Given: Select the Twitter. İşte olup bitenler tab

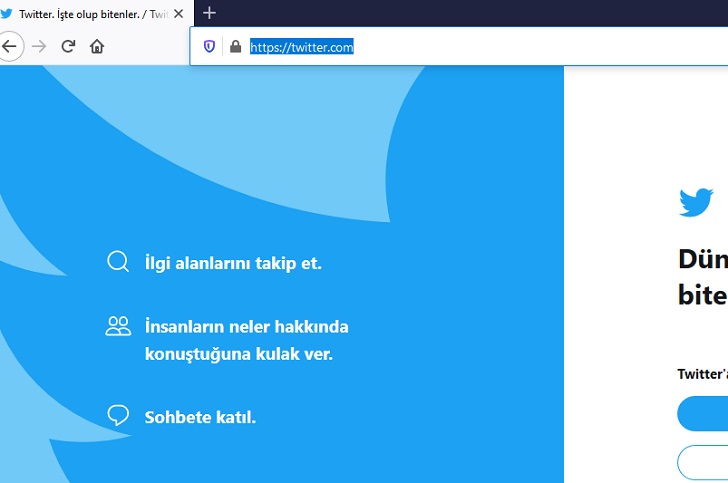Looking at the screenshot, I should coord(95,13).
